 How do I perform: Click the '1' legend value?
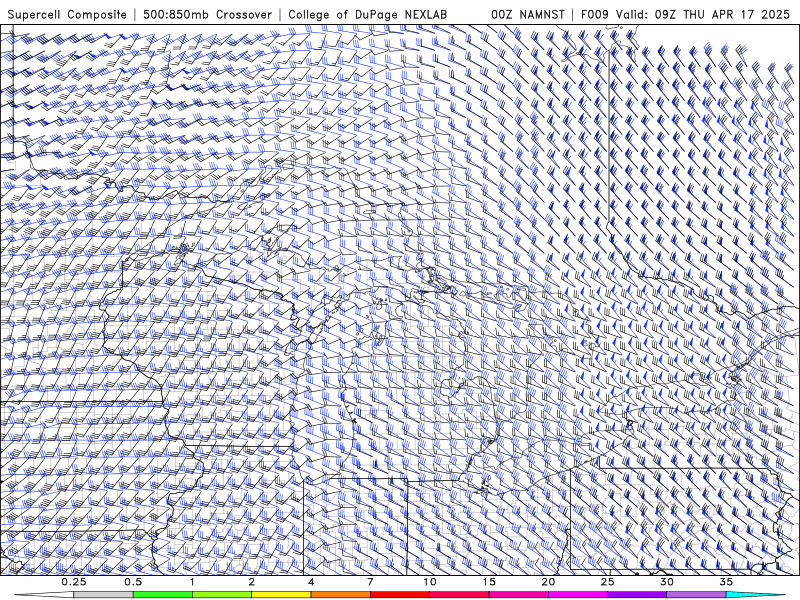tap(192, 582)
